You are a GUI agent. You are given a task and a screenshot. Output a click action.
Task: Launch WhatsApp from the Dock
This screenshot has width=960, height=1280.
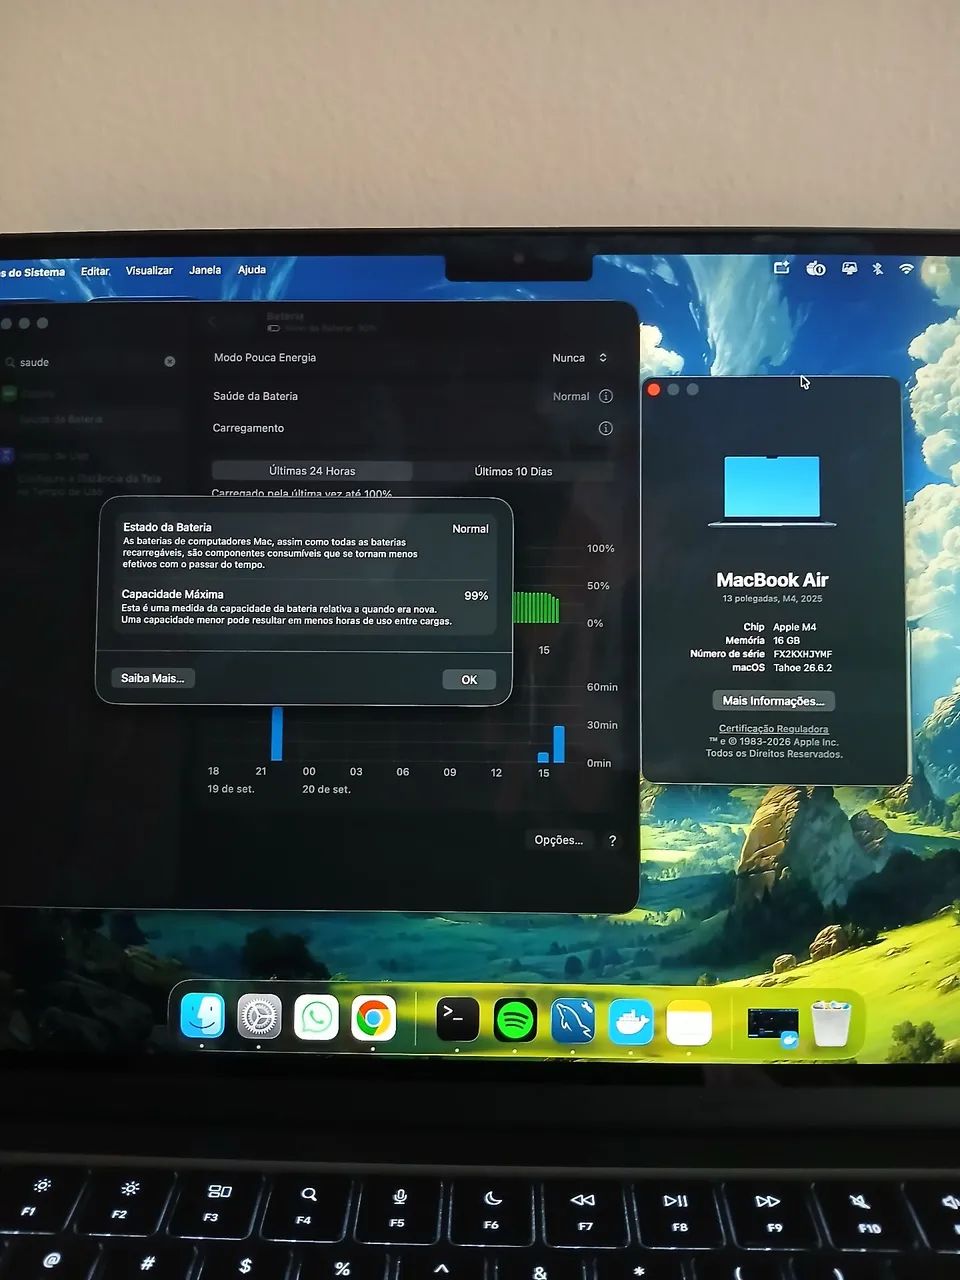[316, 1018]
